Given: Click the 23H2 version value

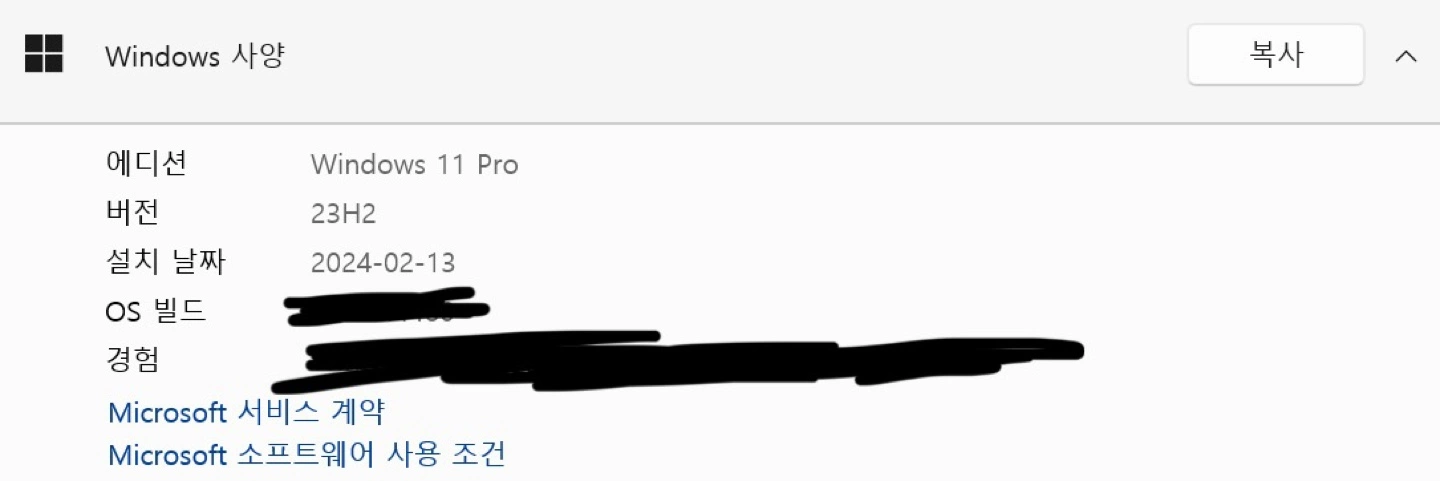Looking at the screenshot, I should click(x=343, y=213).
